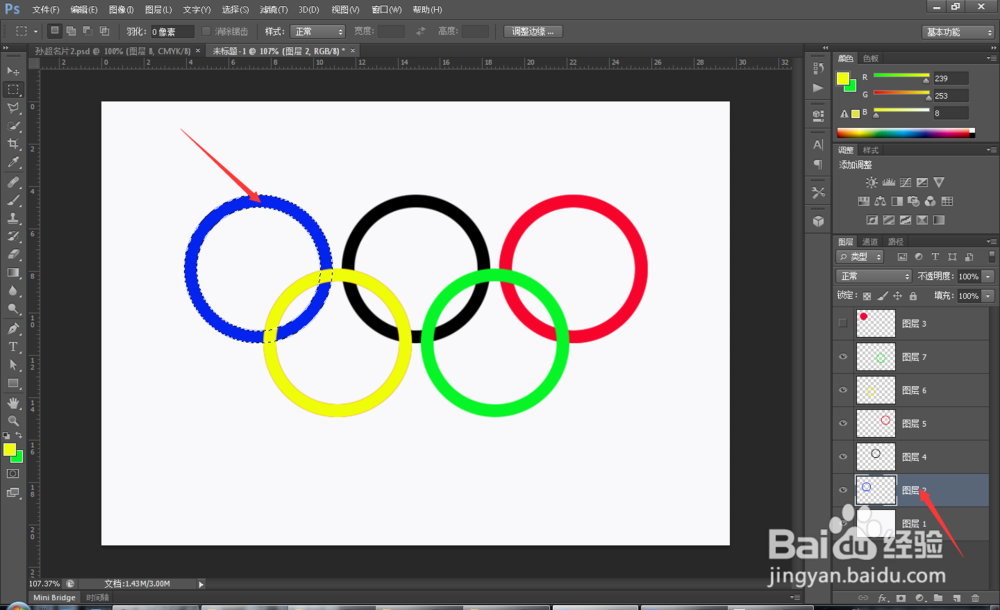This screenshot has width=1000, height=610.
Task: Select the Move tool
Action: [13, 71]
